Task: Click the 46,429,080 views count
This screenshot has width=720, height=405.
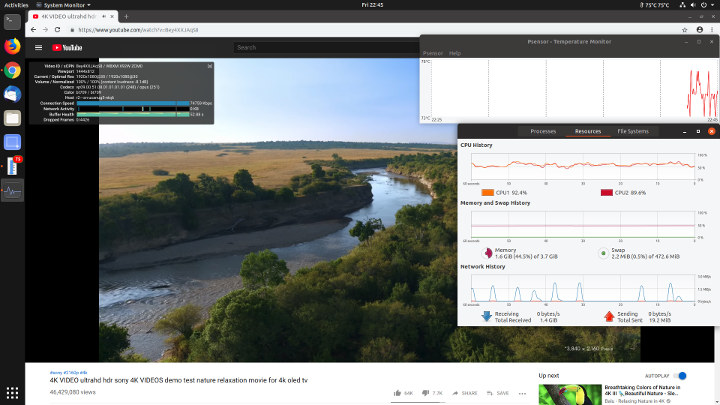Action: point(73,392)
